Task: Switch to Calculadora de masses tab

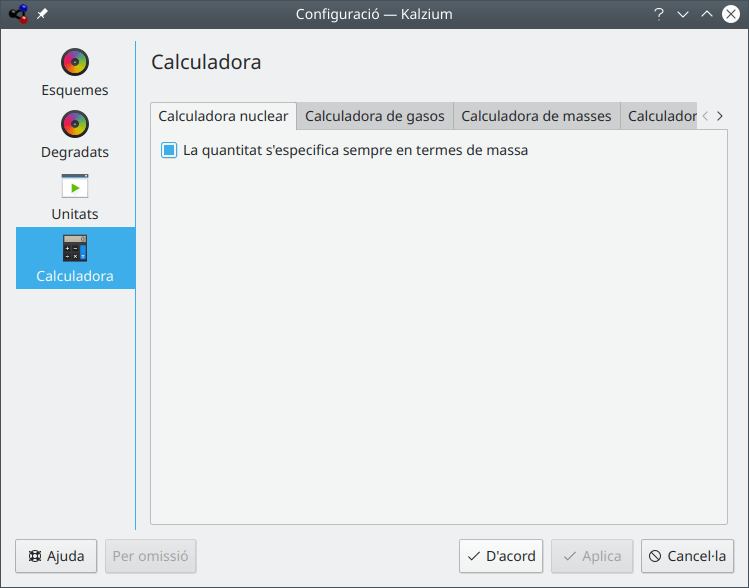Action: tap(536, 116)
